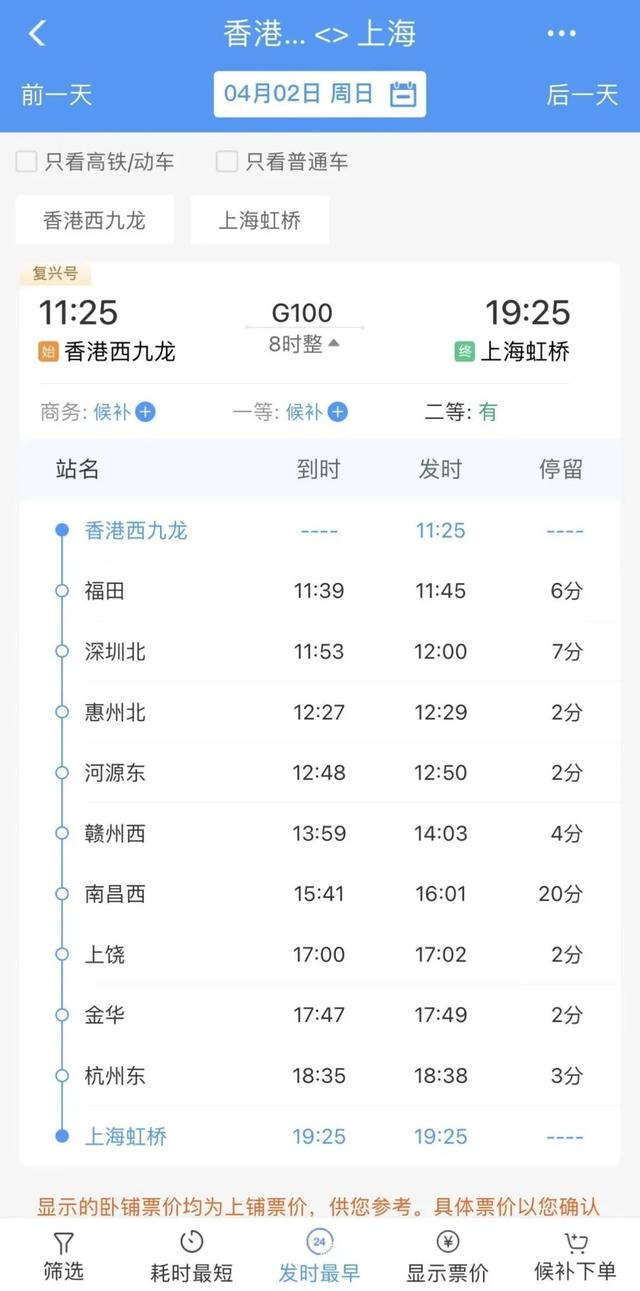Open the three-dot more options menu
This screenshot has height=1291, width=640.
pyautogui.click(x=561, y=33)
